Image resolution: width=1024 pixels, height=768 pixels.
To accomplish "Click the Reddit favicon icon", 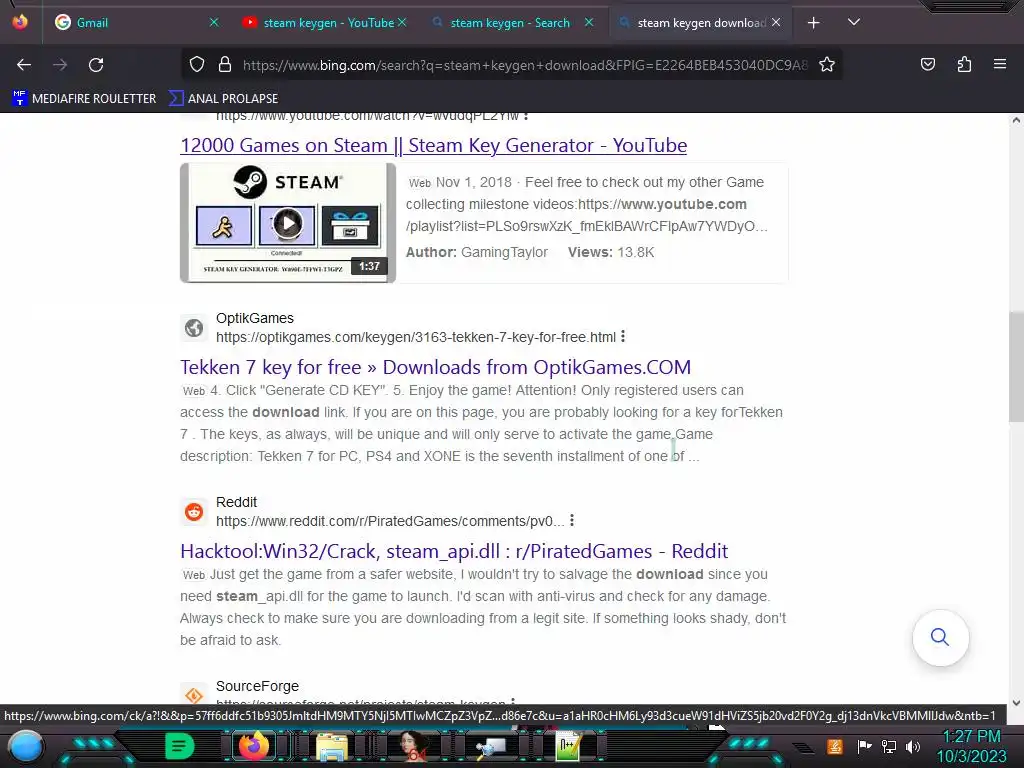I will coord(194,511).
